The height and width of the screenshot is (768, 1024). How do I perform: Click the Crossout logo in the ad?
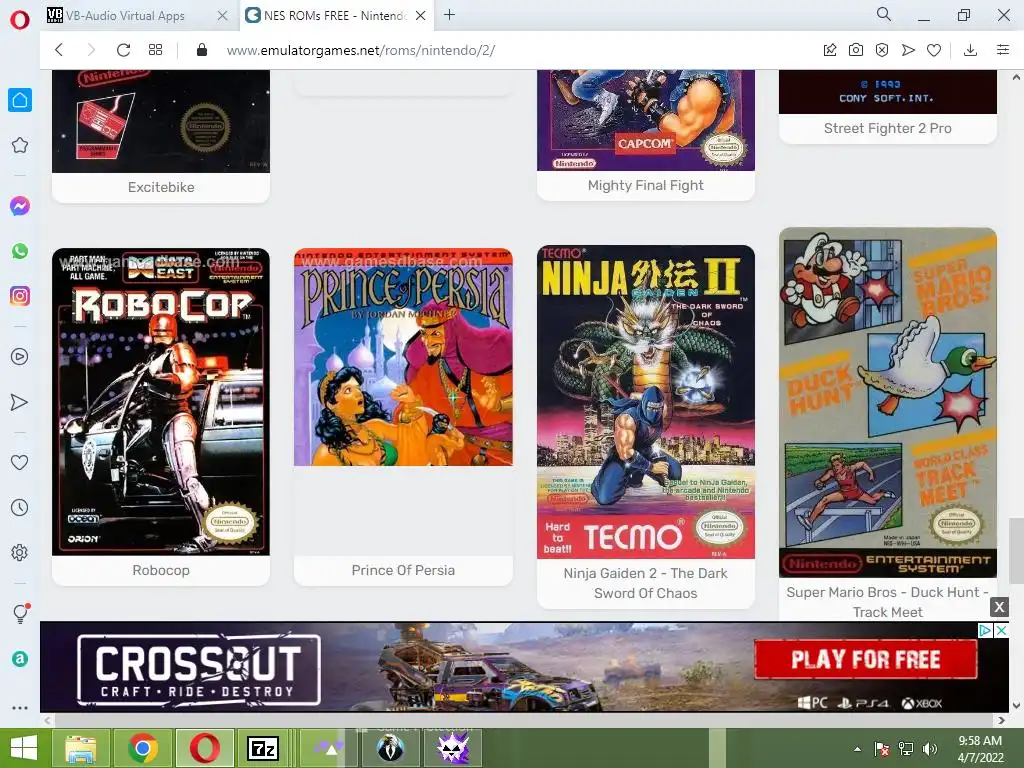pyautogui.click(x=199, y=670)
